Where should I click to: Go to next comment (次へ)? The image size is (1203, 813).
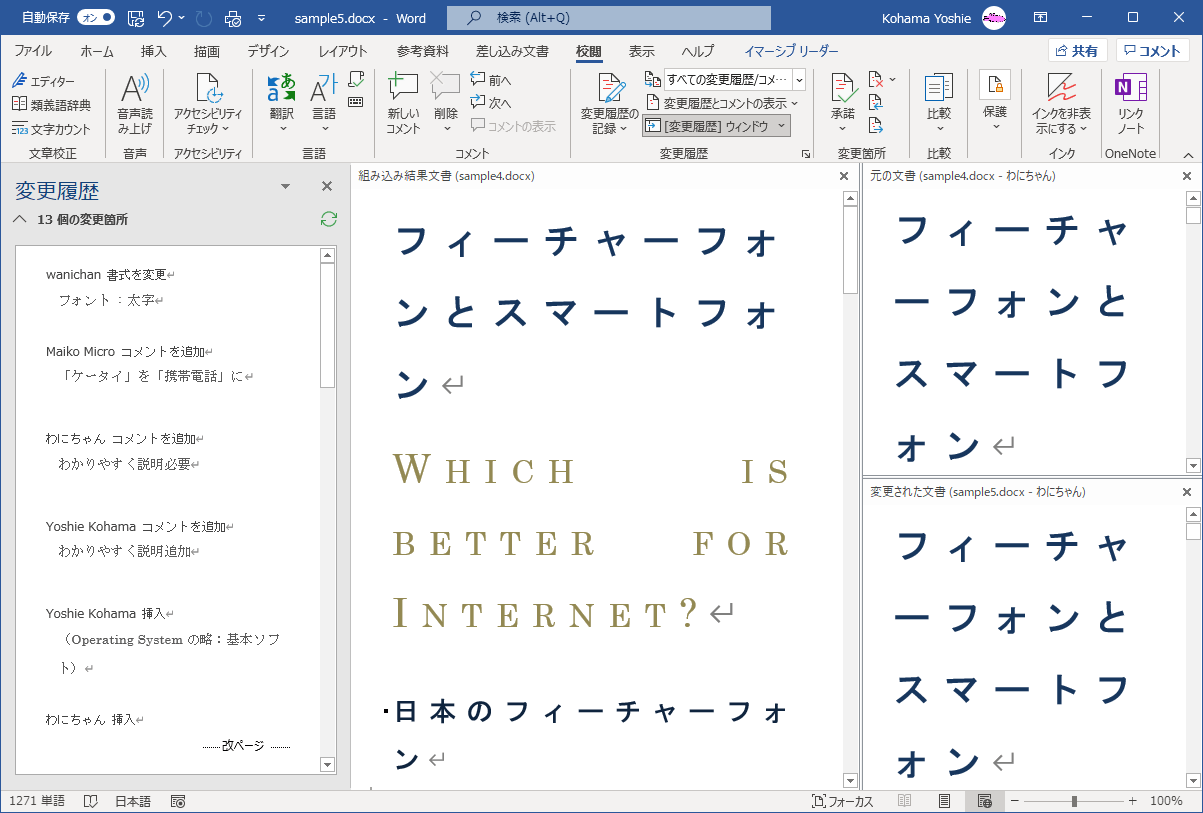pyautogui.click(x=491, y=103)
